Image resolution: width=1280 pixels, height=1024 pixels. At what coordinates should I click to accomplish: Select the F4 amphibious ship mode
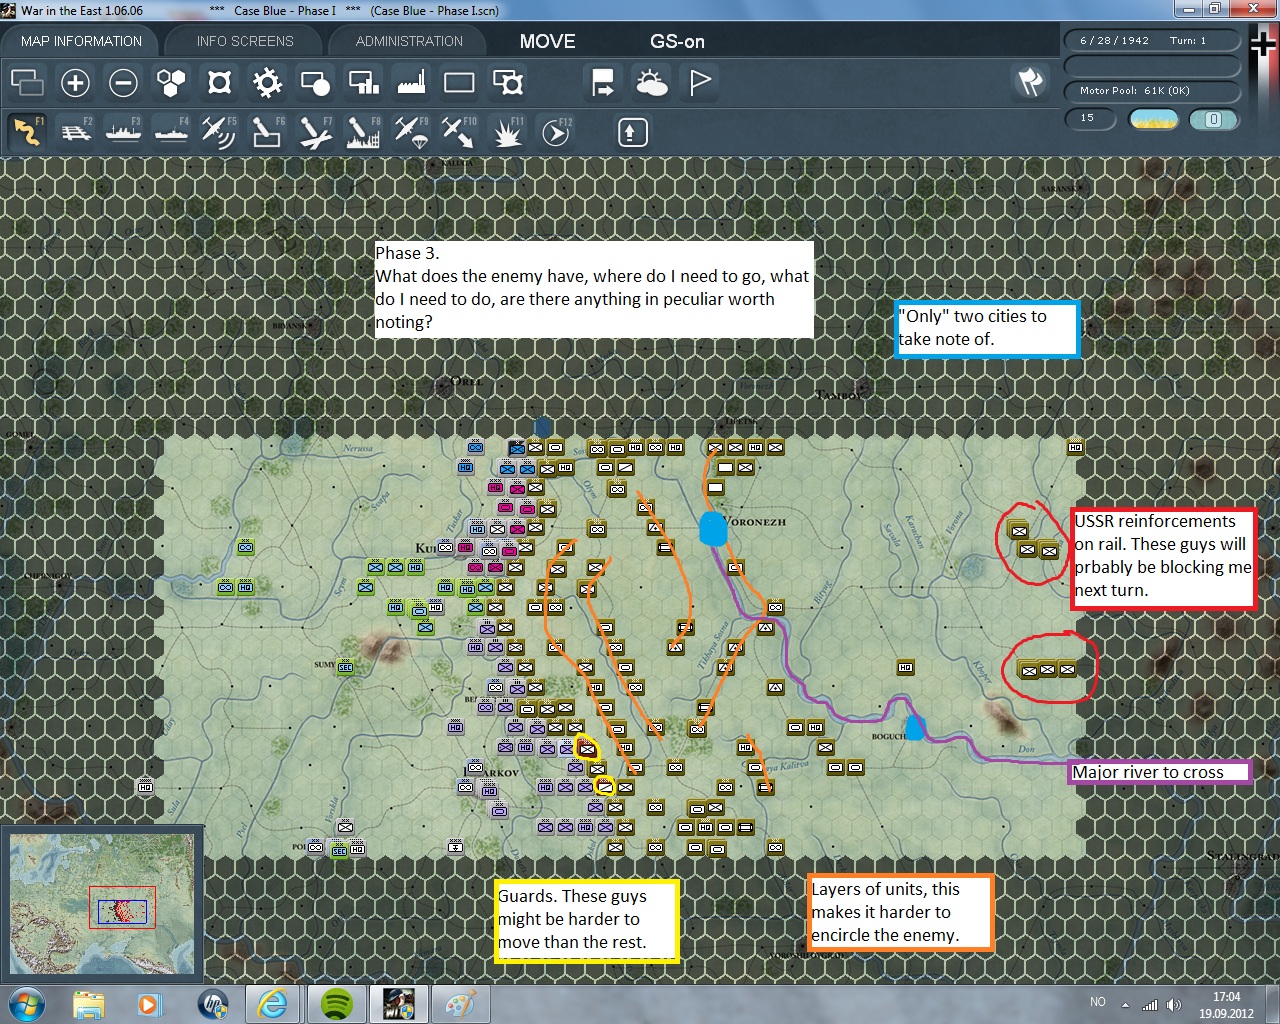coord(171,132)
